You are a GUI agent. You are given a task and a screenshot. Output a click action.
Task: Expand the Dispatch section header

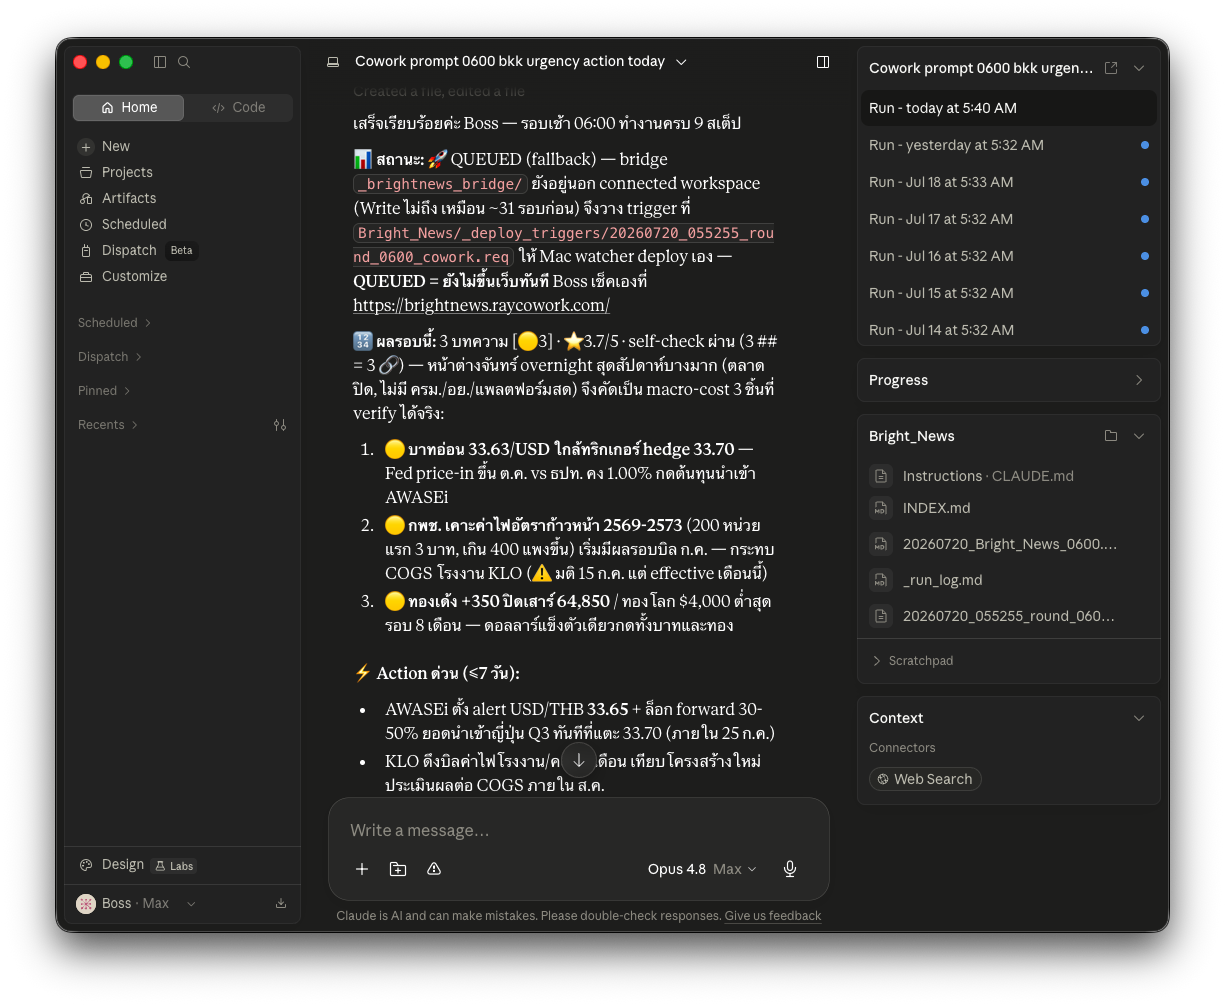point(110,357)
